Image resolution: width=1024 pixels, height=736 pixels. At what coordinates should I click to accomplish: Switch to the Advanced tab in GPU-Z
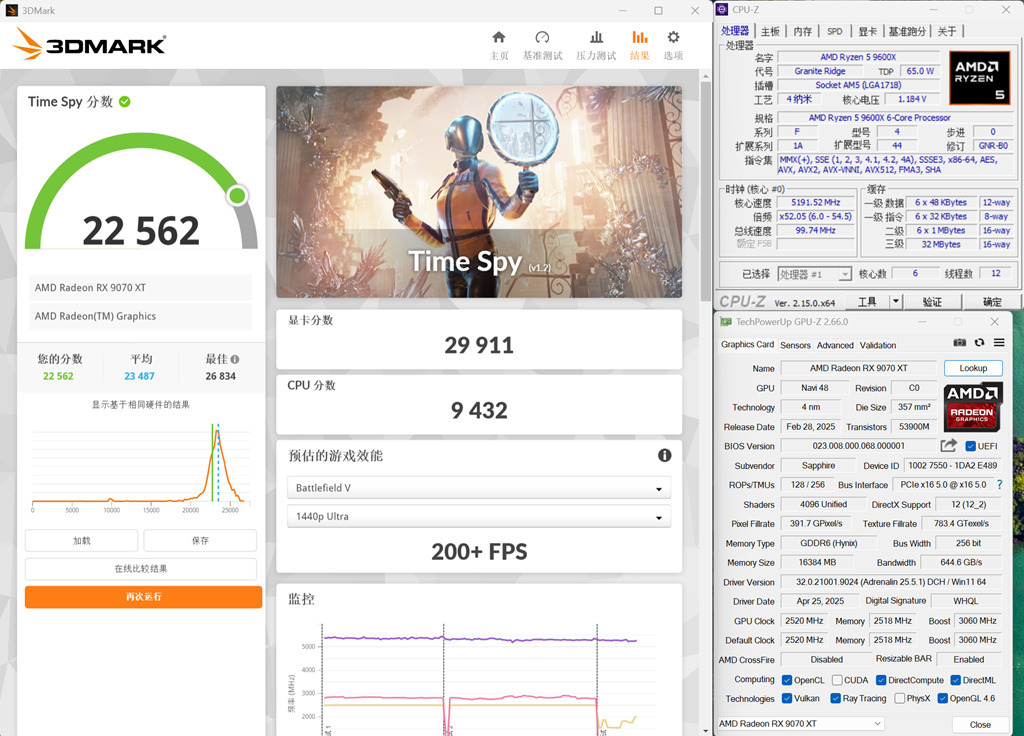click(835, 345)
